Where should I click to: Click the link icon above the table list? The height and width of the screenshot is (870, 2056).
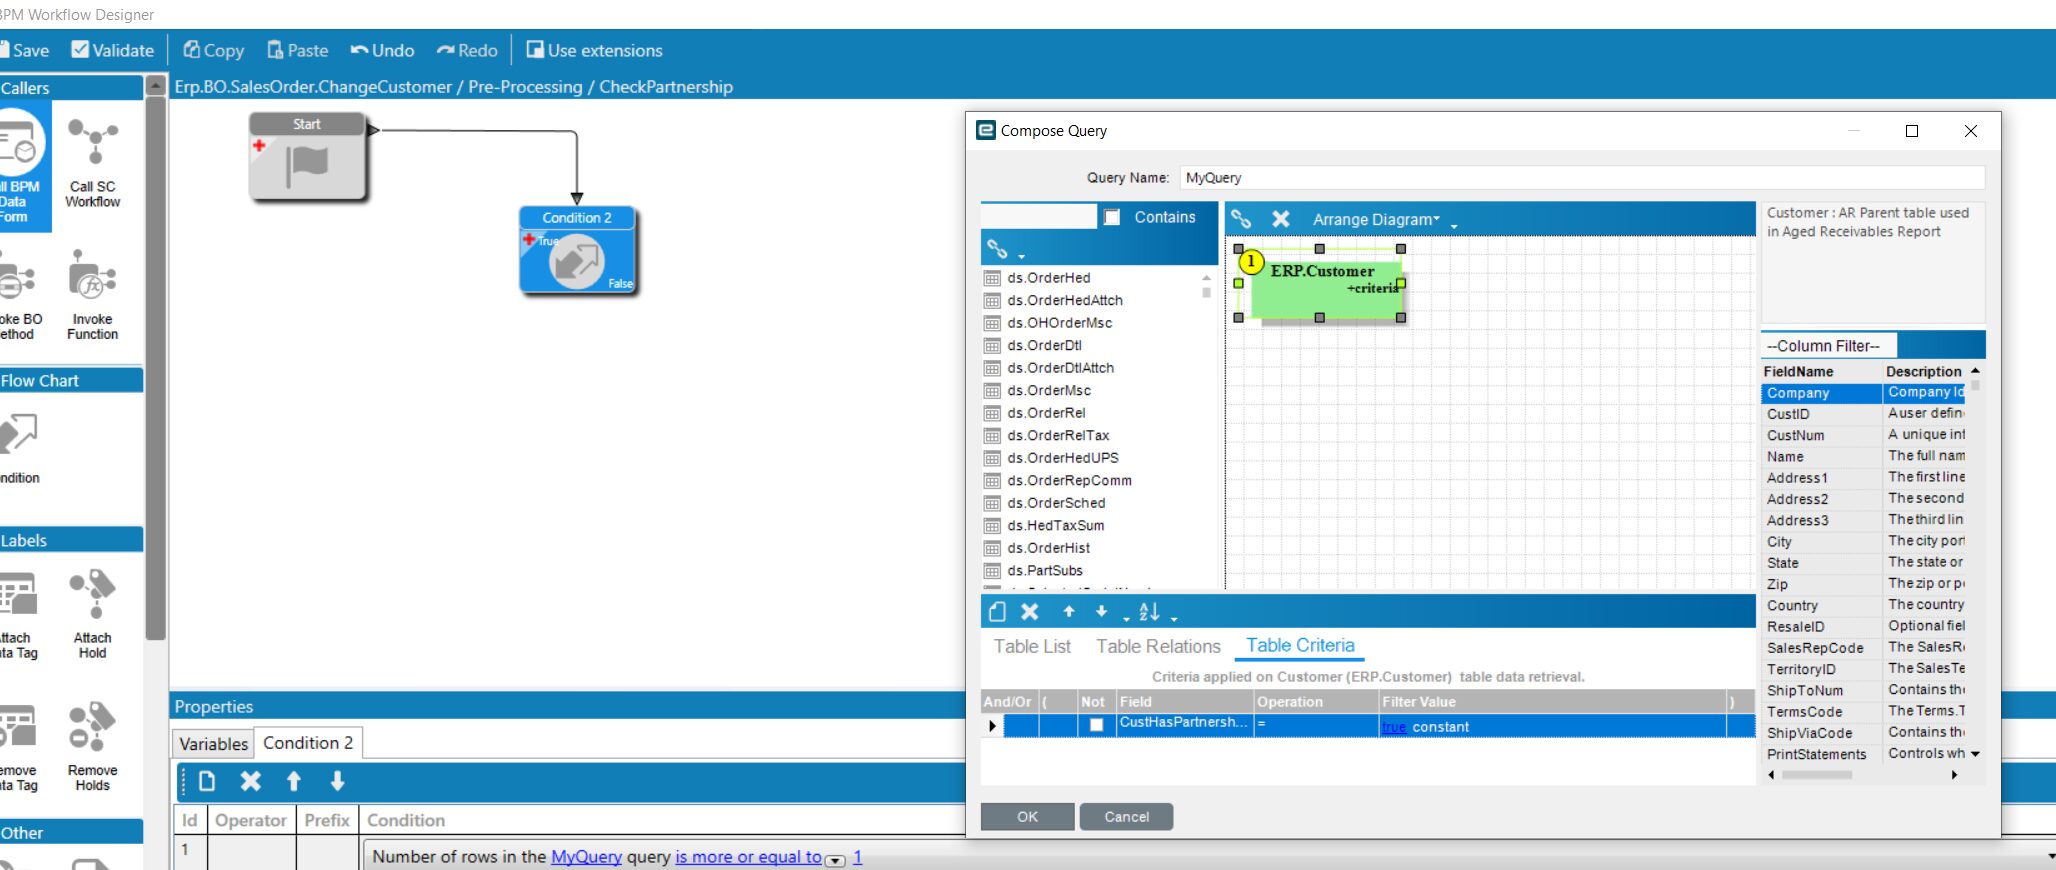[997, 249]
